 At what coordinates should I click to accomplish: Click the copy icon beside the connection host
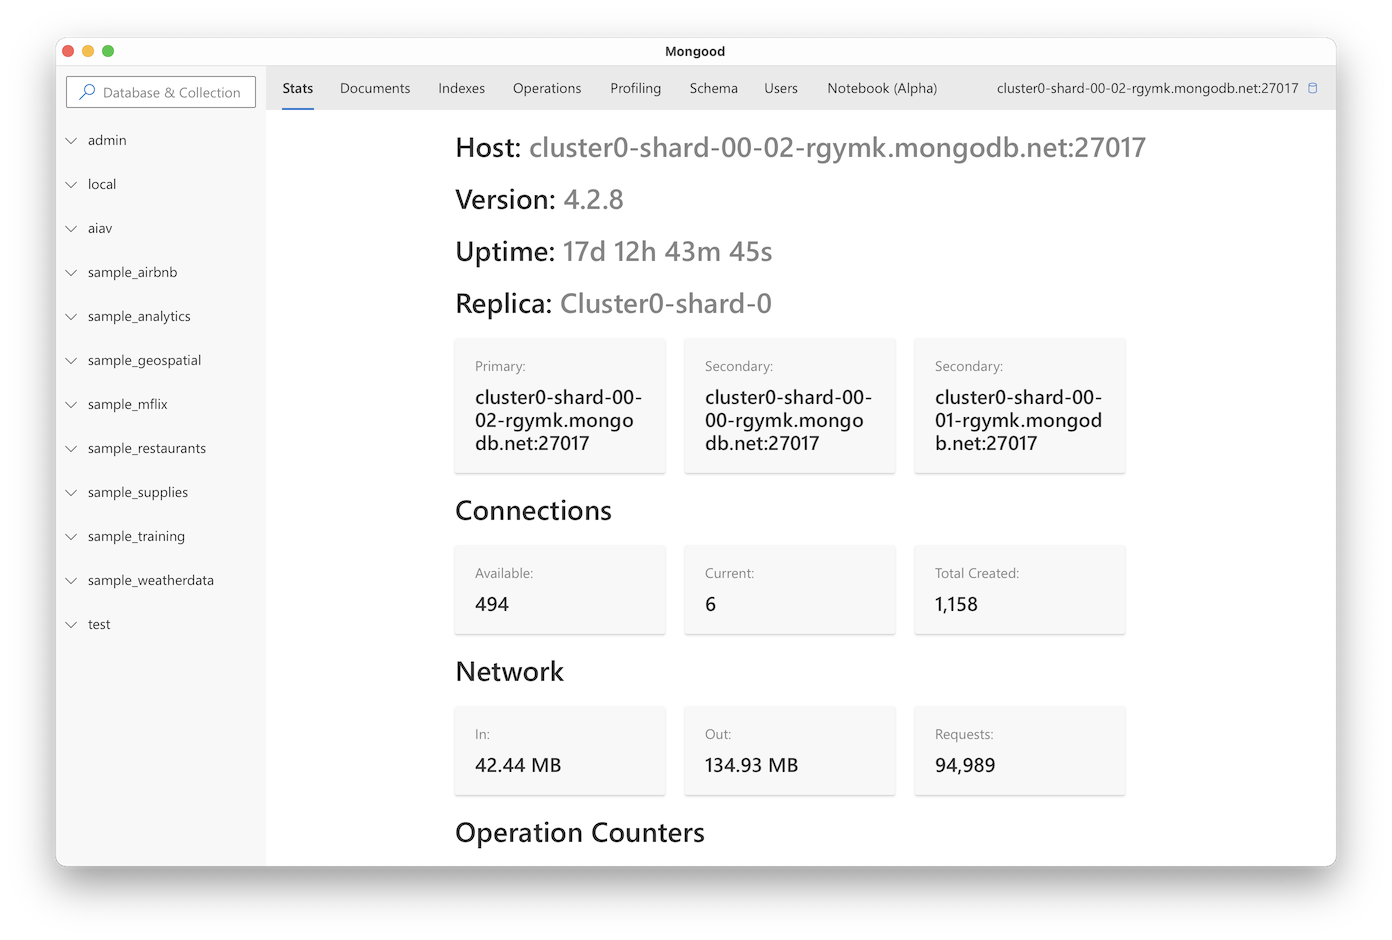point(1313,88)
